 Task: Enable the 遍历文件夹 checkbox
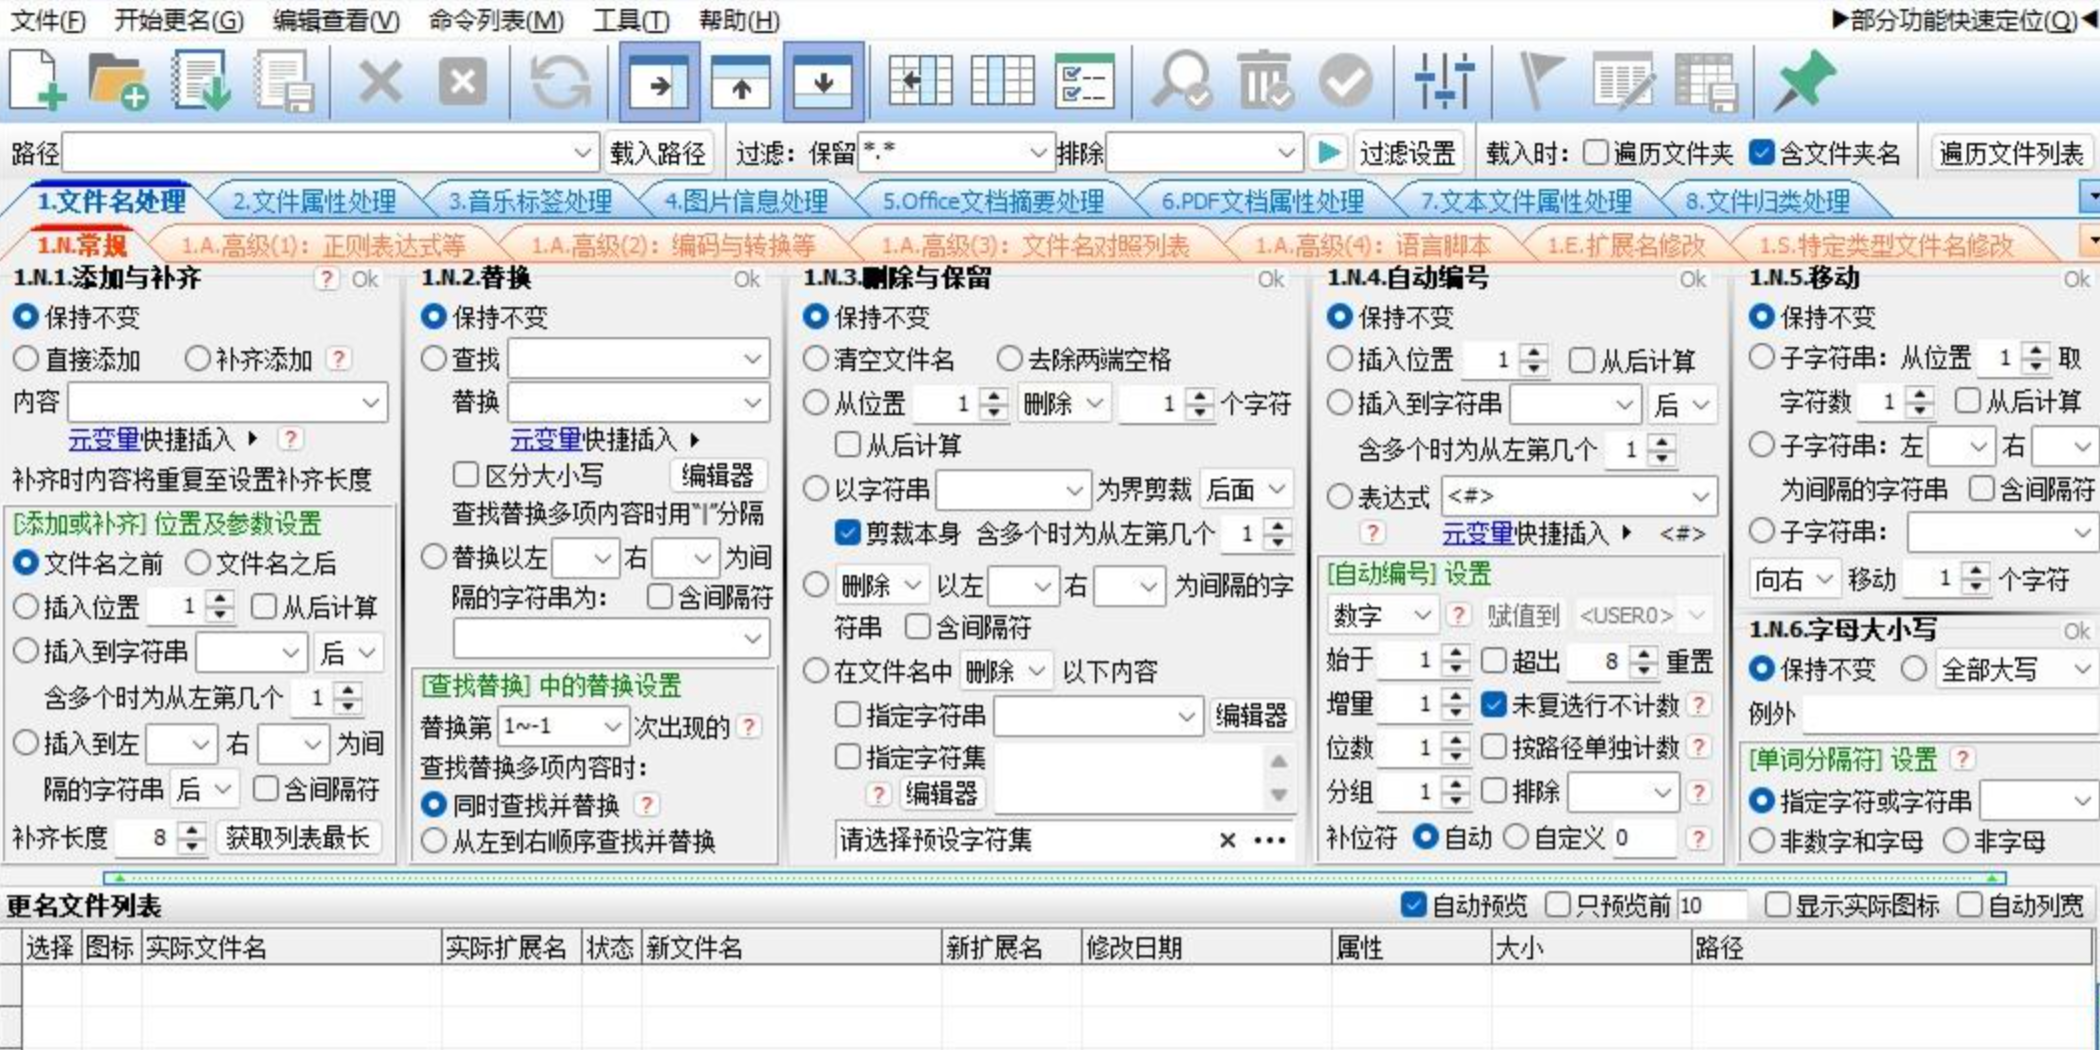pyautogui.click(x=1596, y=153)
